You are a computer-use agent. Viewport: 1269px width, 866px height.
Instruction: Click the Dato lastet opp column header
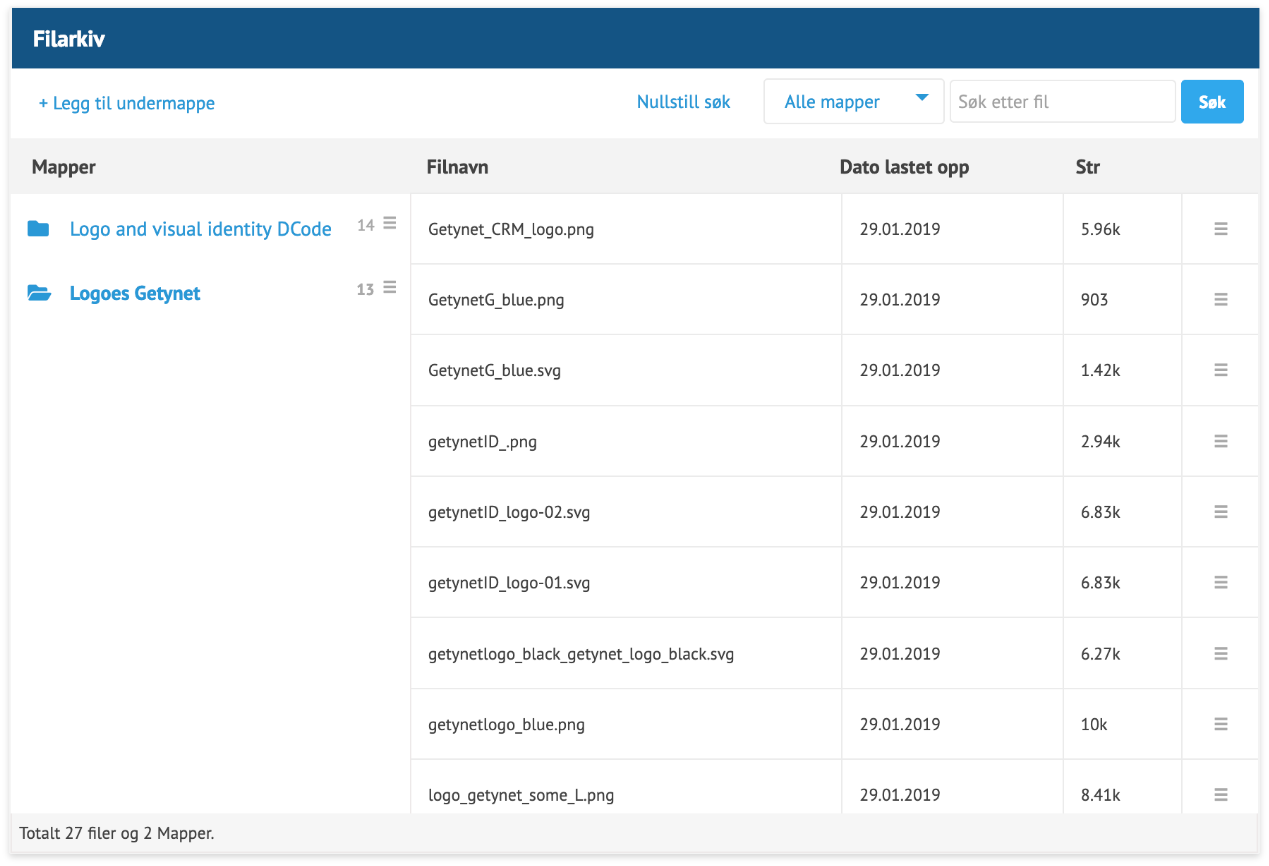click(904, 167)
